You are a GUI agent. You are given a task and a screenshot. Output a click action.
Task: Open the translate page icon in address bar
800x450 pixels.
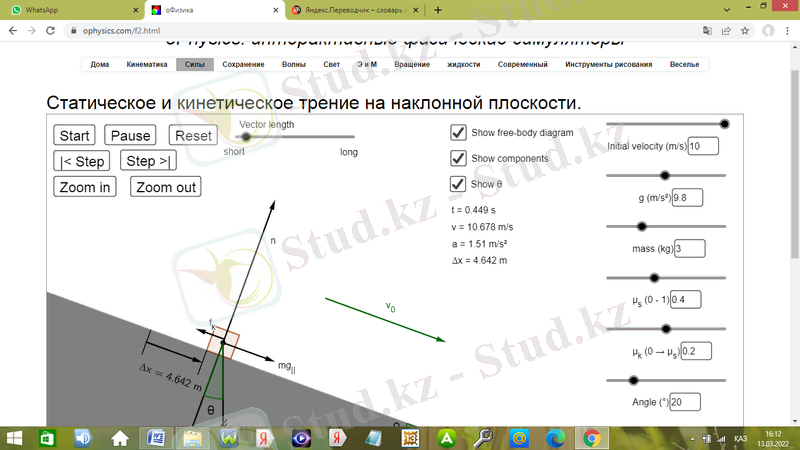(x=707, y=31)
